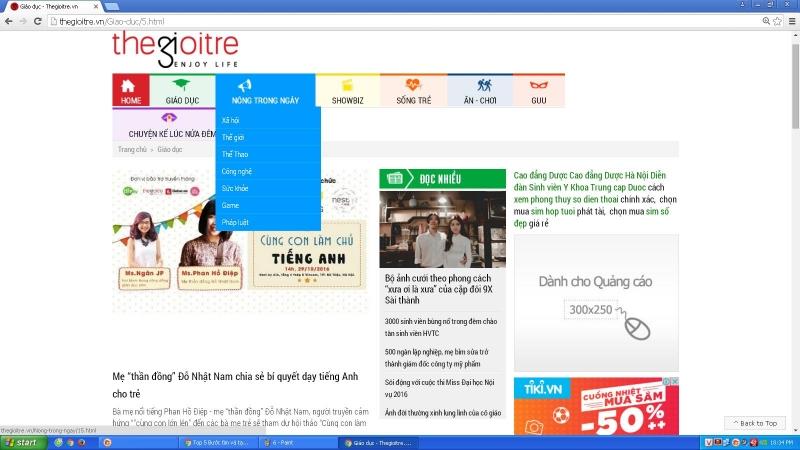Click the graduation cap Giáo Dục icon

click(182, 86)
